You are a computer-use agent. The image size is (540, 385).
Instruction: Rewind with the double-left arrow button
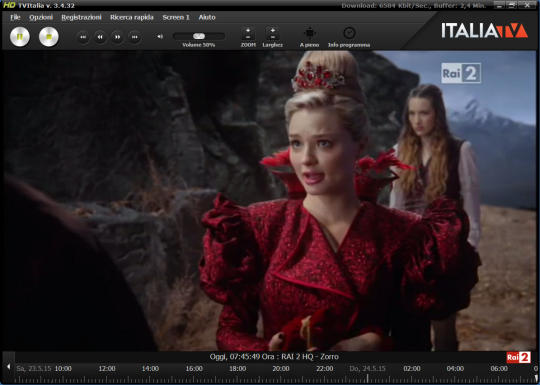[x=100, y=37]
